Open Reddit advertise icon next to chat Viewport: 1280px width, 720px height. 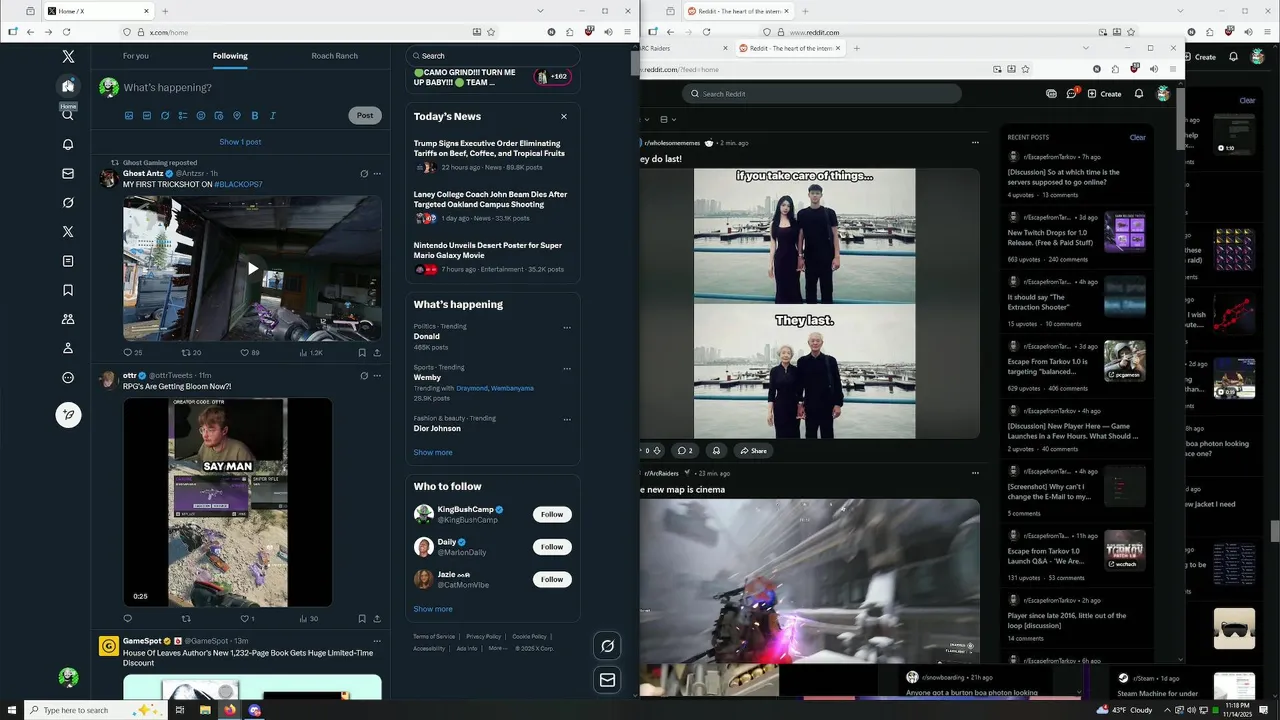click(x=1051, y=93)
